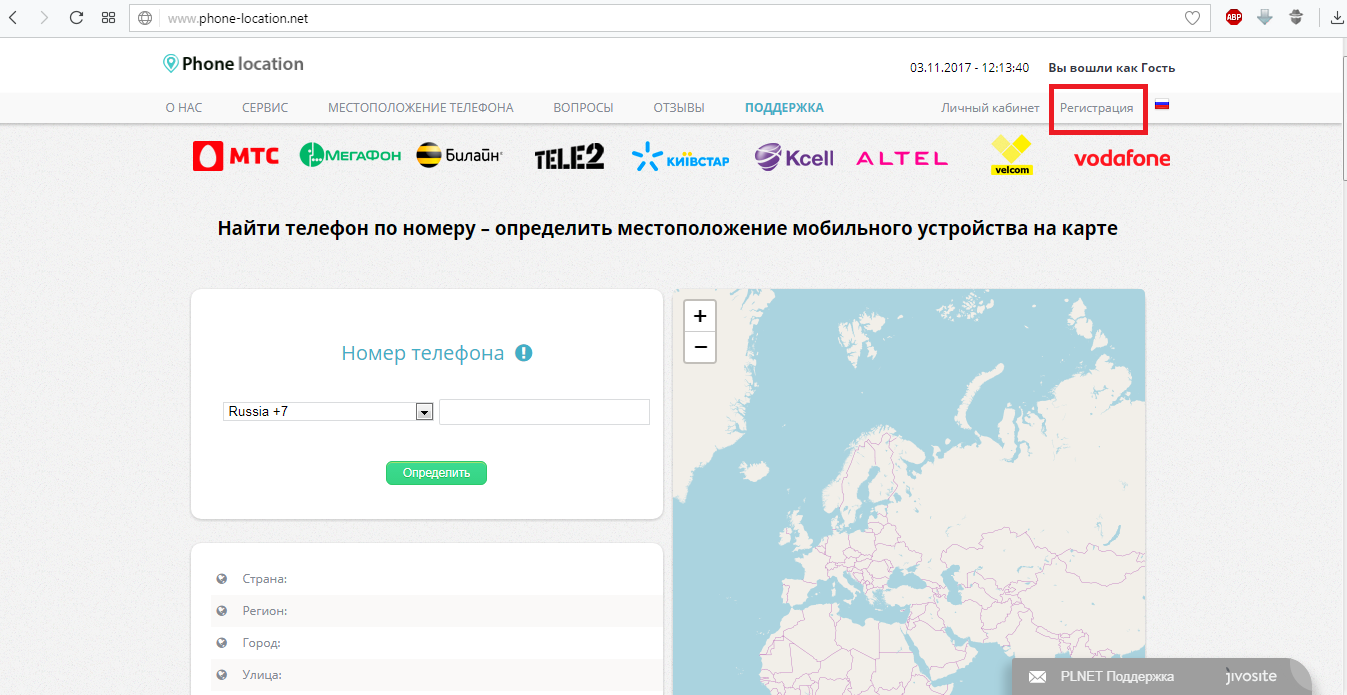Click the Номер телефона heading

pyautogui.click(x=423, y=353)
